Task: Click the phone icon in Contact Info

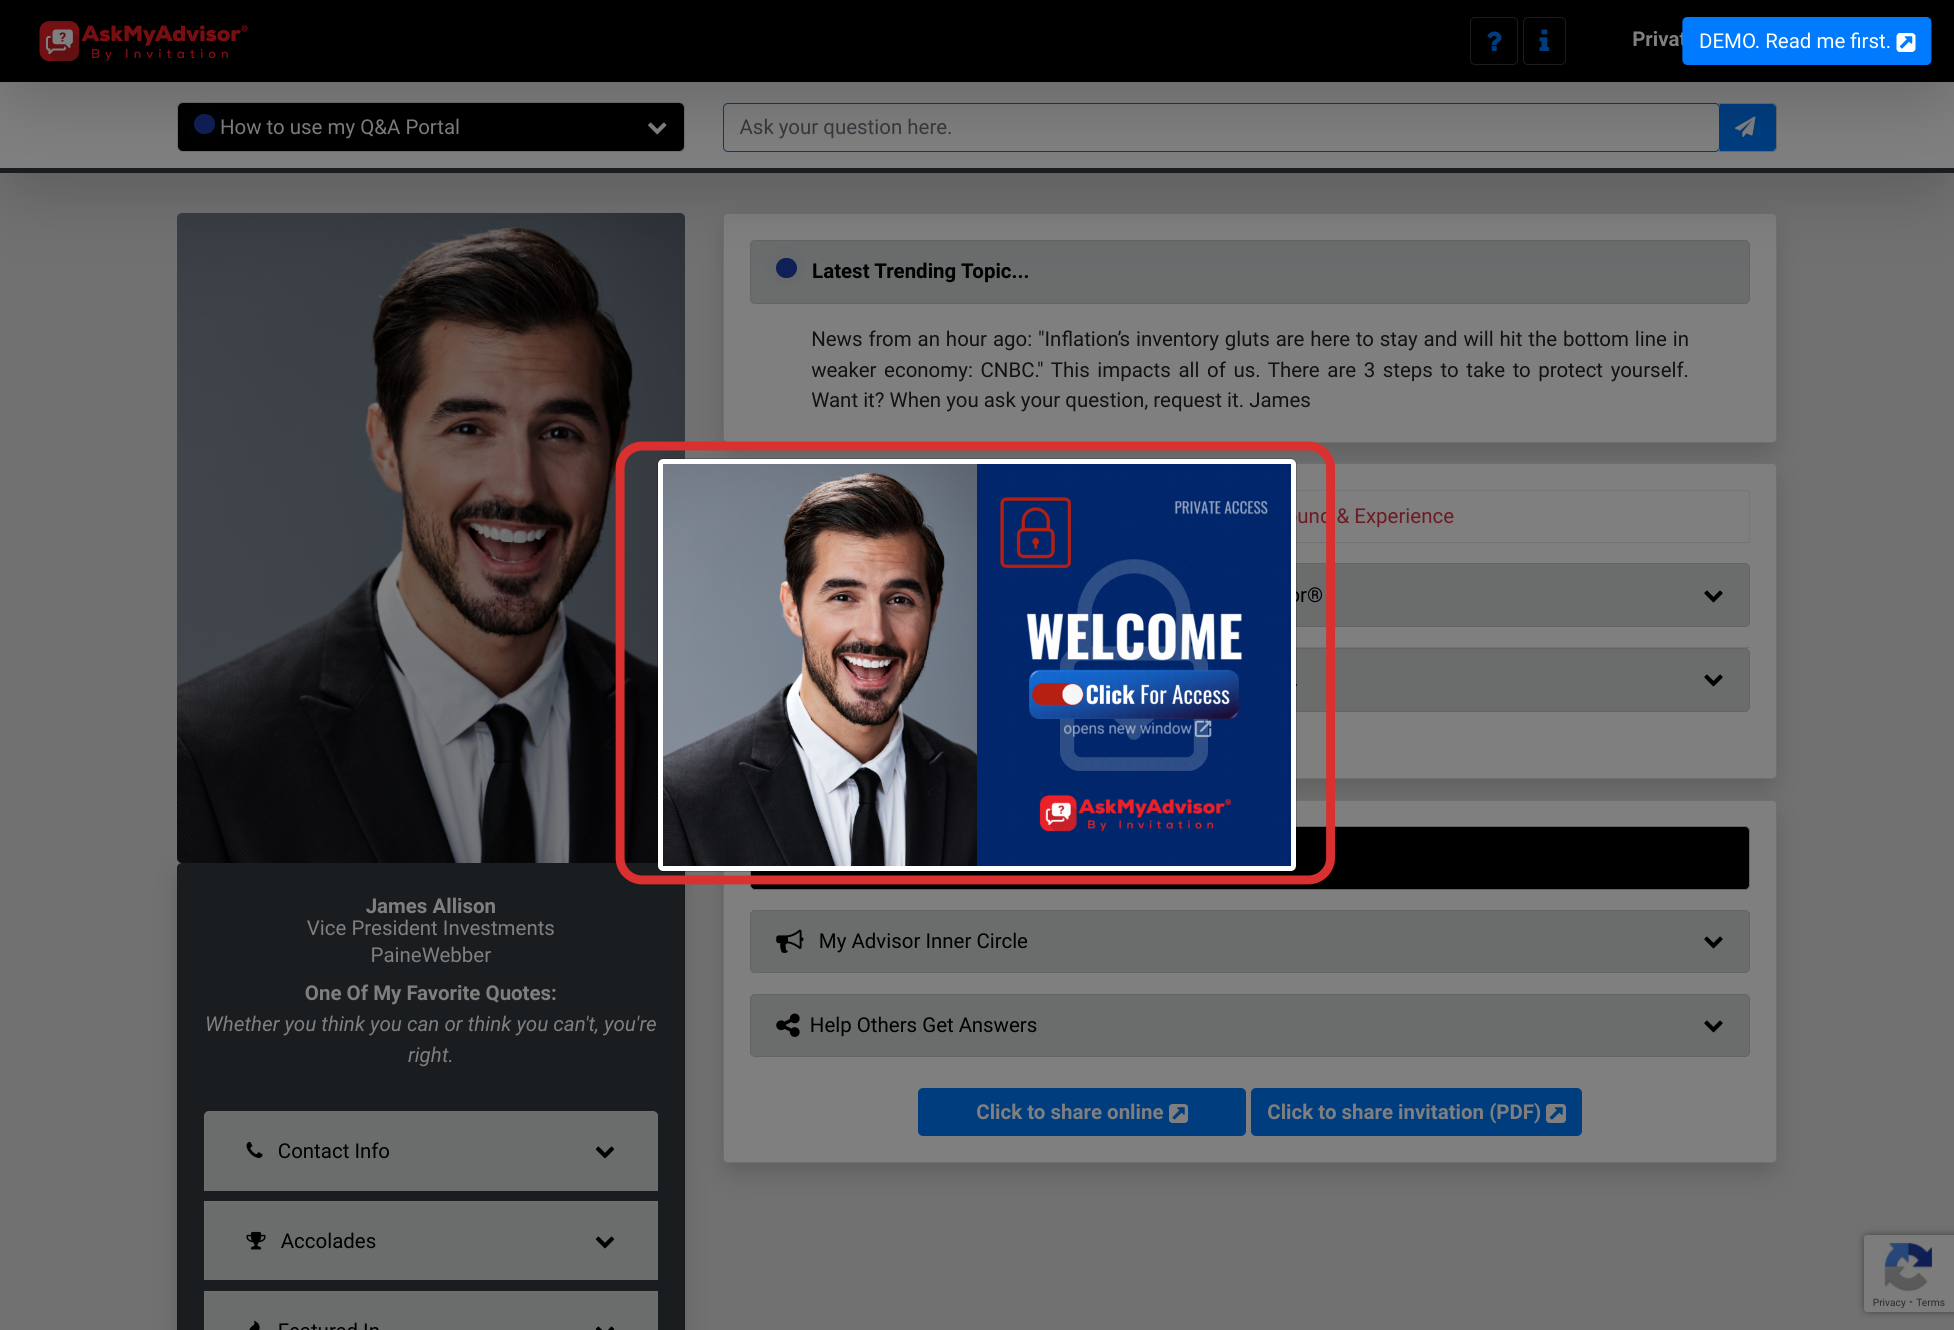Action: click(255, 1150)
